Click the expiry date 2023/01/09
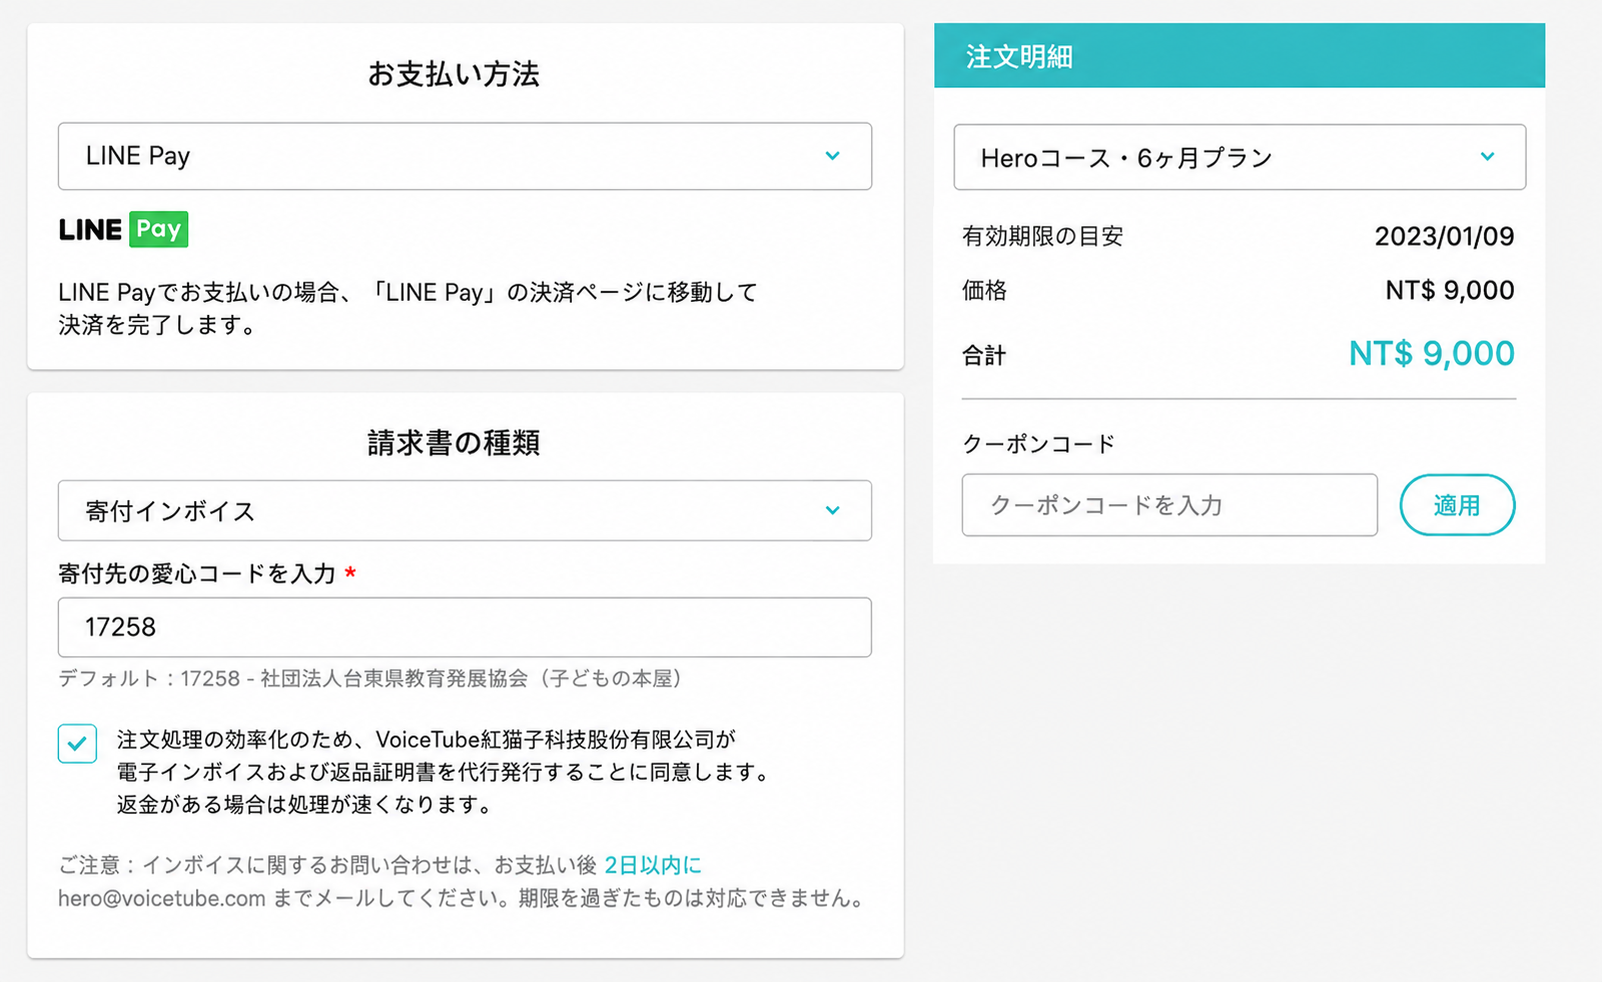This screenshot has width=1602, height=982. click(x=1444, y=237)
